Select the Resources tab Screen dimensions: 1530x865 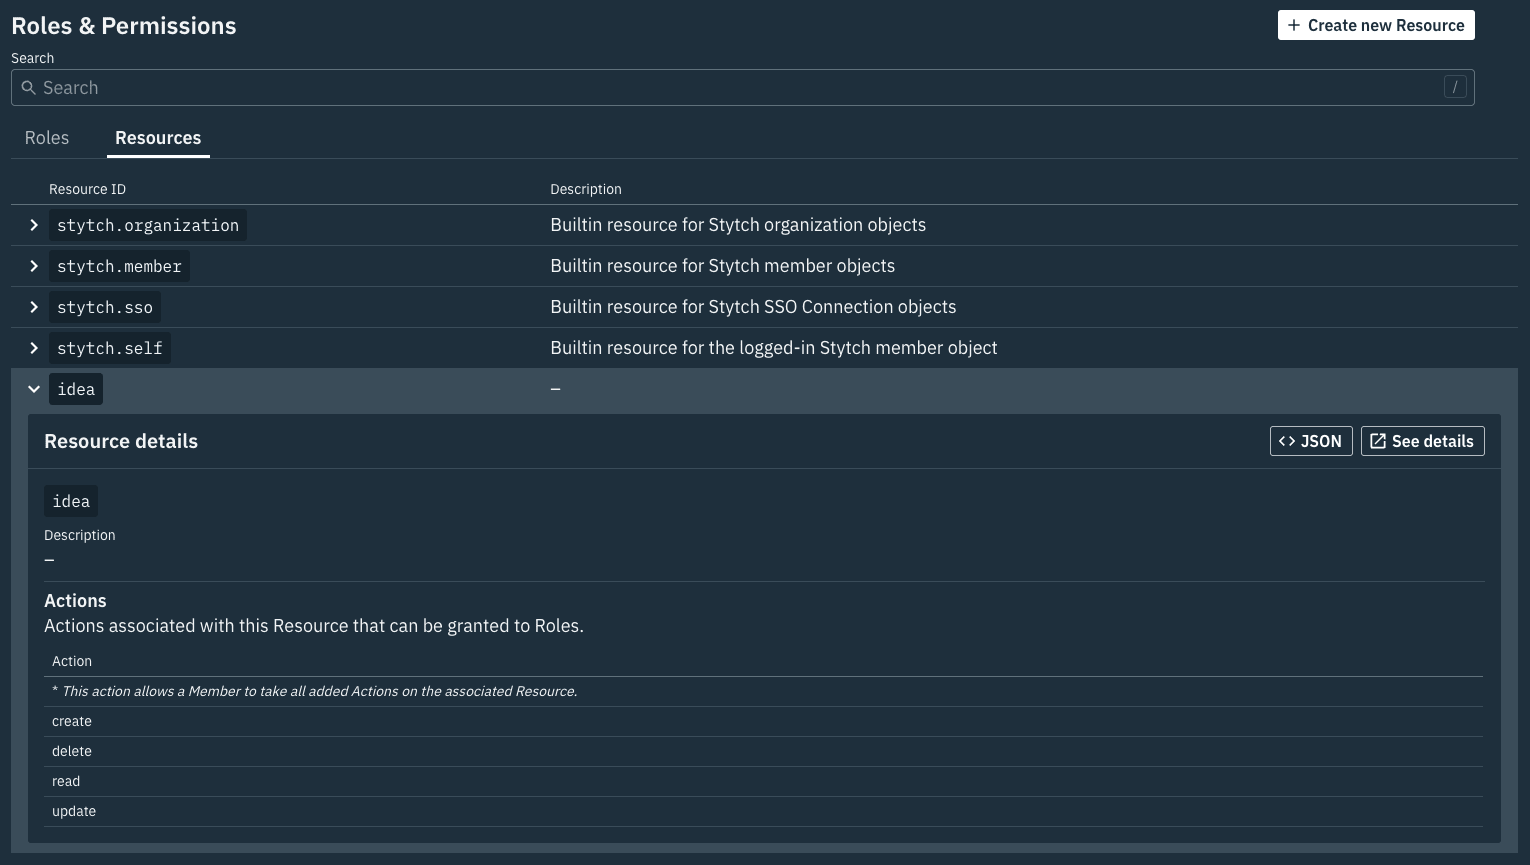coord(158,137)
